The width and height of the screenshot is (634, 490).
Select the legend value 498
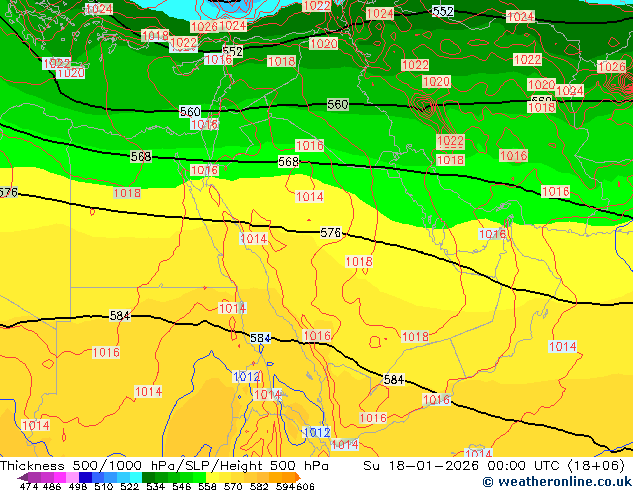pos(78,486)
